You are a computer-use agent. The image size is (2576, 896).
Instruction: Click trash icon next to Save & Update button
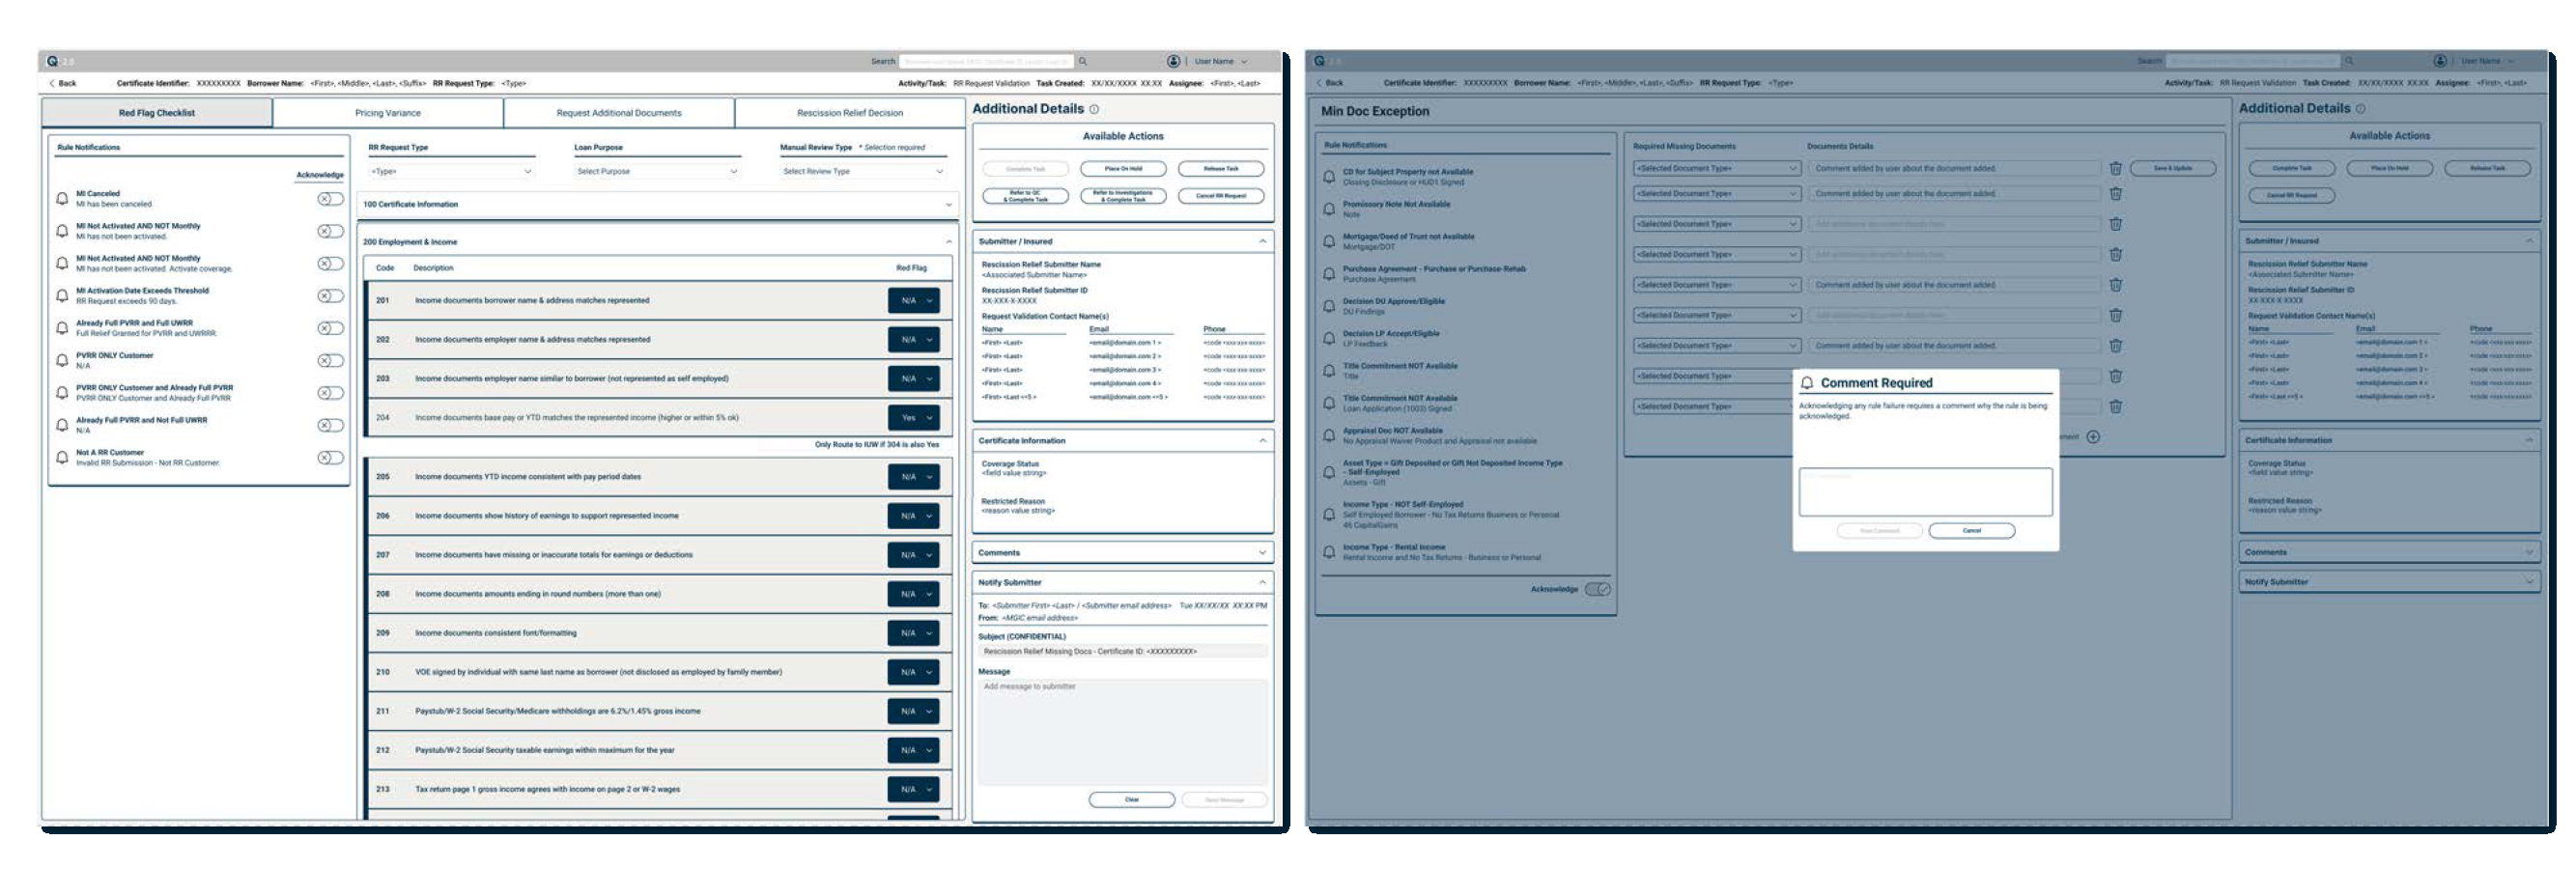tap(2116, 169)
